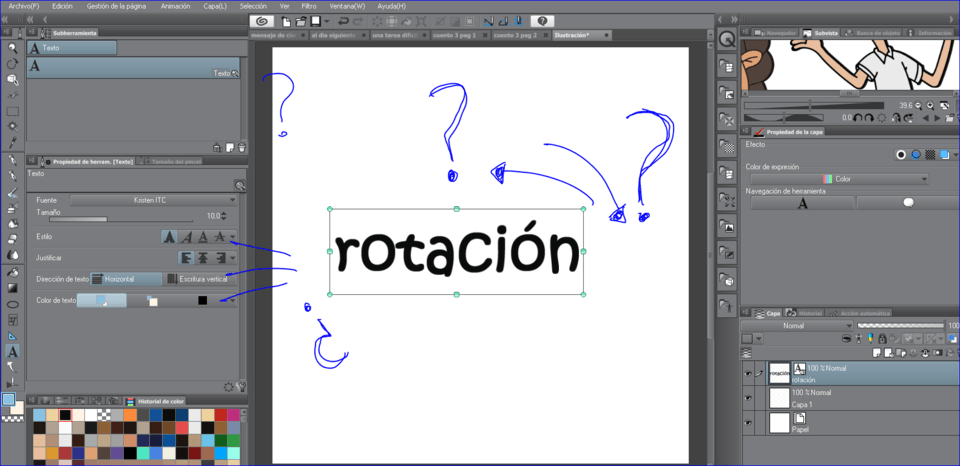Select the Zoom magnifier tool
The width and height of the screenshot is (960, 466).
tap(12, 47)
